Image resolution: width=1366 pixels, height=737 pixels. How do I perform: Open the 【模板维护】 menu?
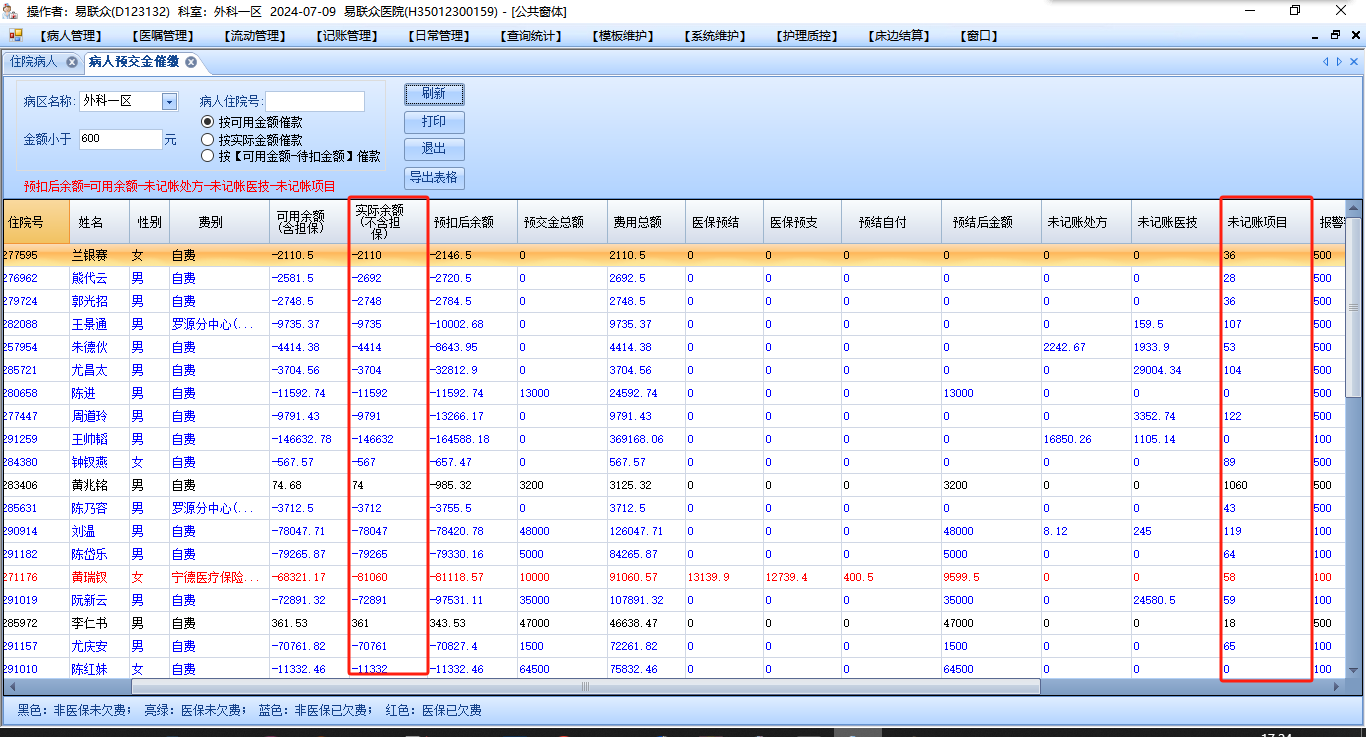click(625, 36)
